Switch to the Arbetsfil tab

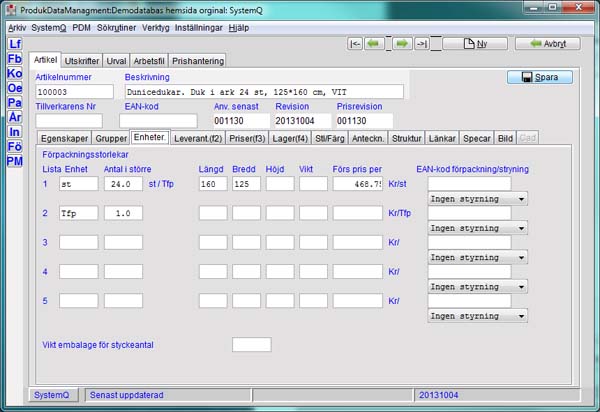149,61
